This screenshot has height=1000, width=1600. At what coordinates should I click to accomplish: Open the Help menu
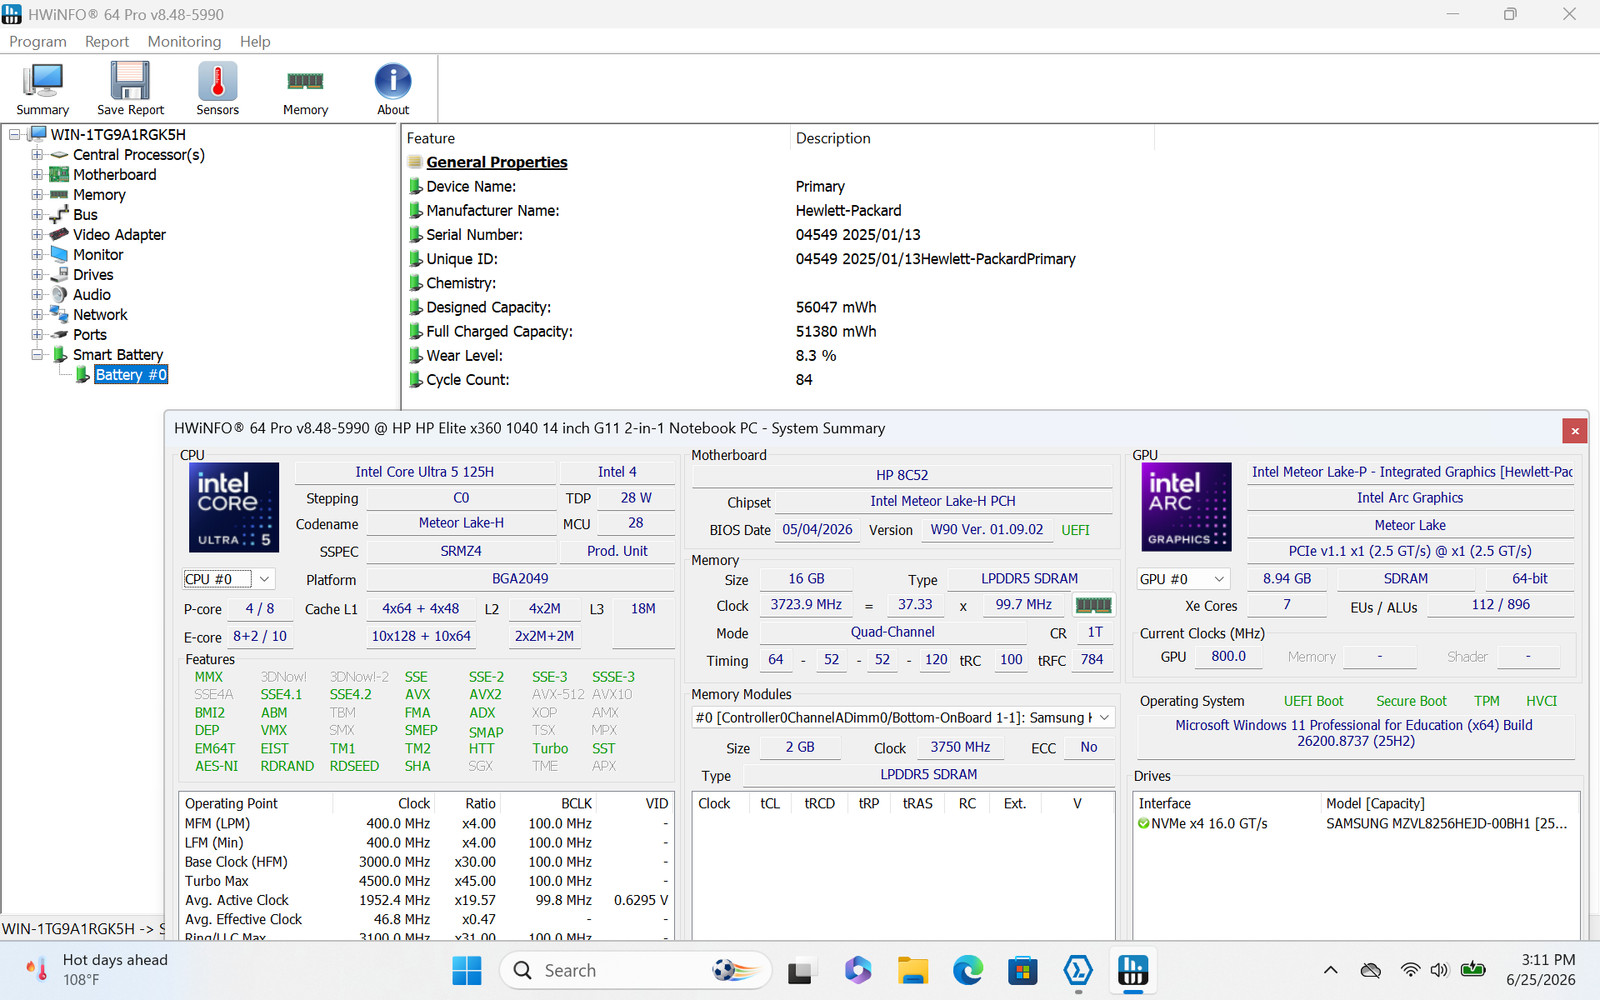255,42
